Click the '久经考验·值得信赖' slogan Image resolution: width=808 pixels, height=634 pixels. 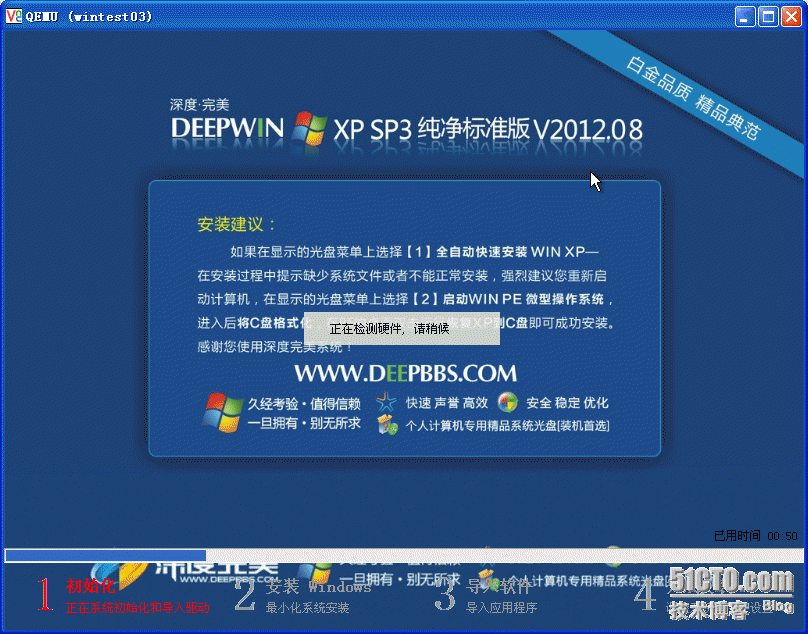[x=304, y=404]
